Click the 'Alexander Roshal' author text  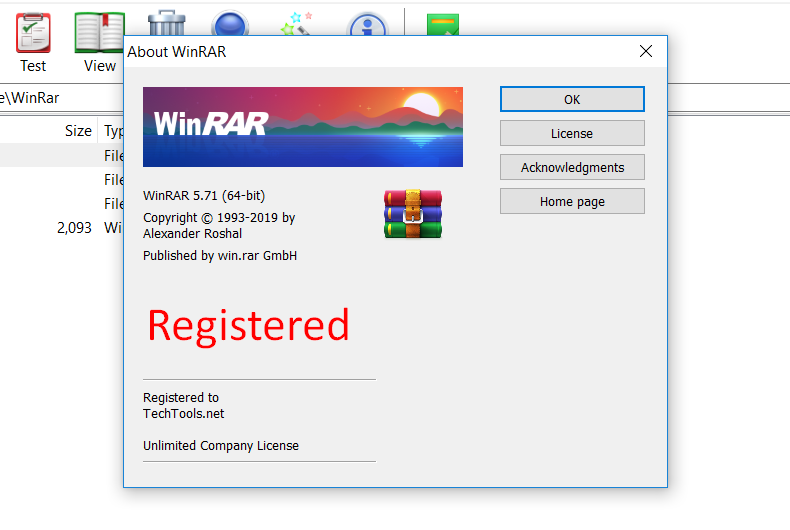pyautogui.click(x=192, y=234)
